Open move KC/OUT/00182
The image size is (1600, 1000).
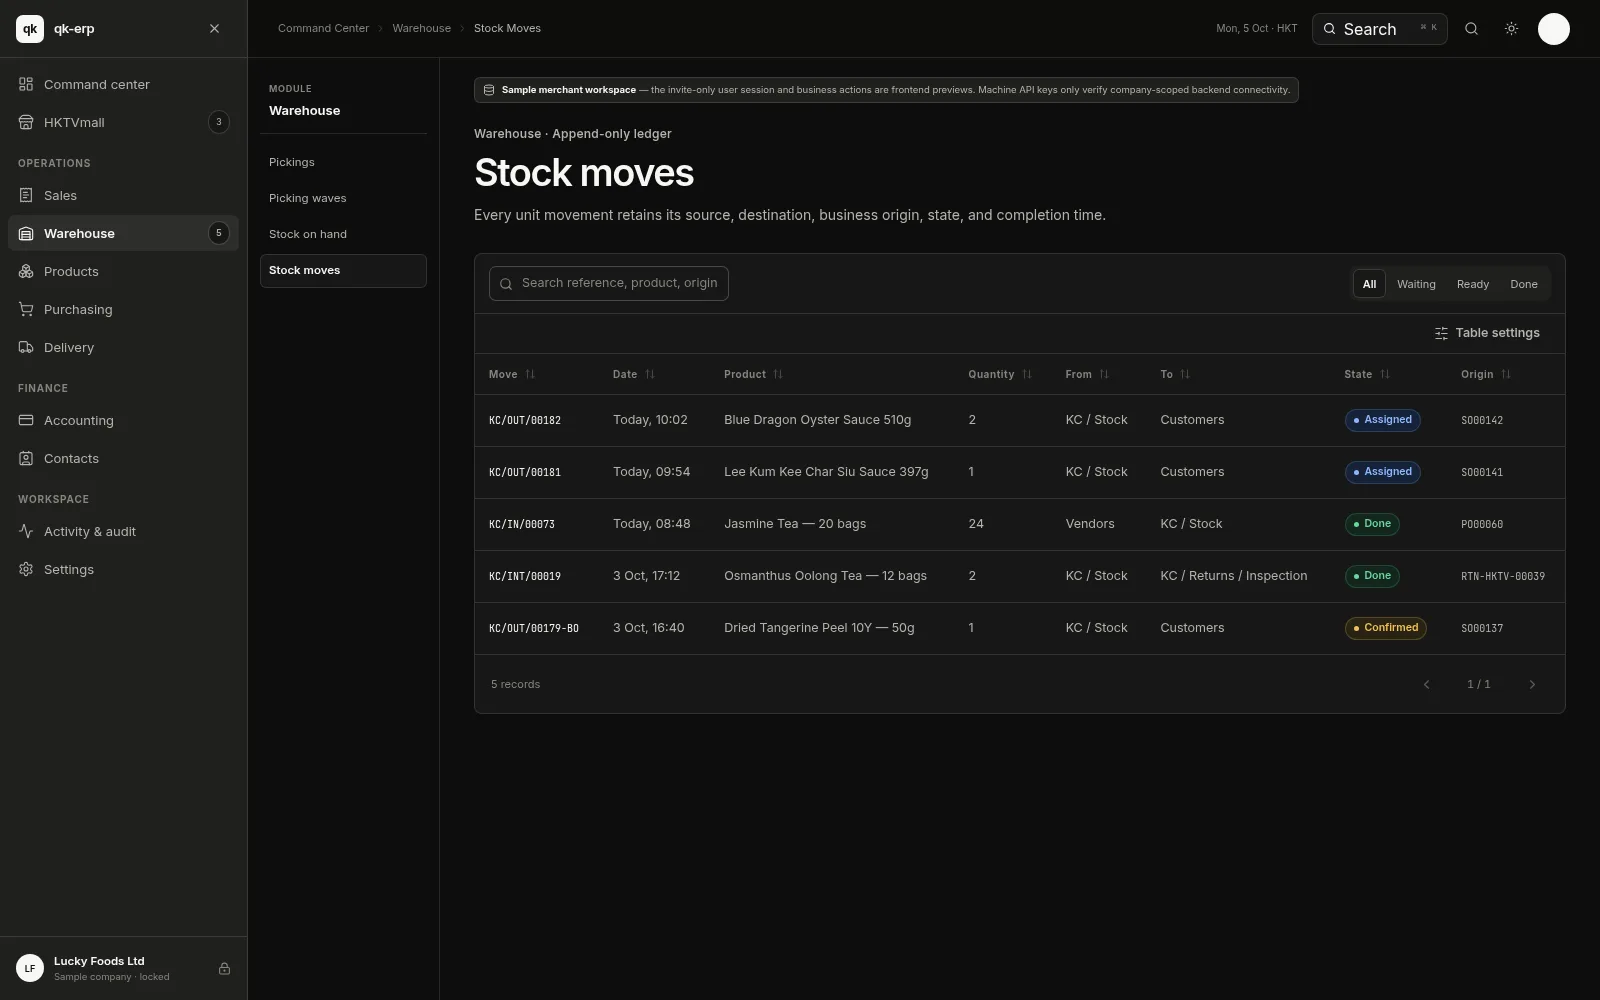tap(525, 420)
